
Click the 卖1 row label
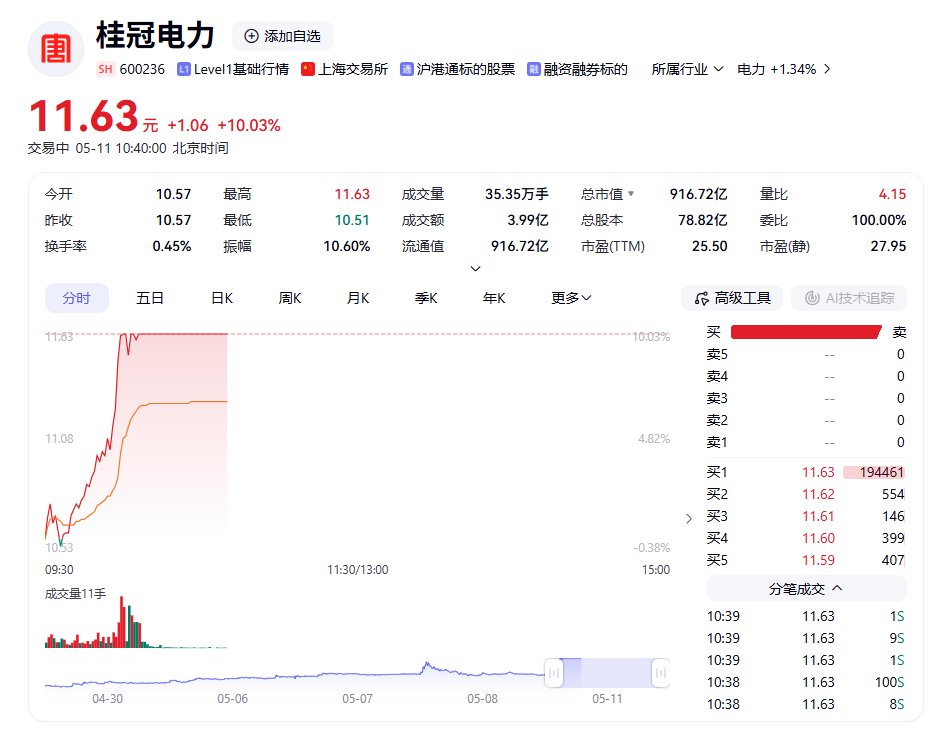pyautogui.click(x=717, y=442)
